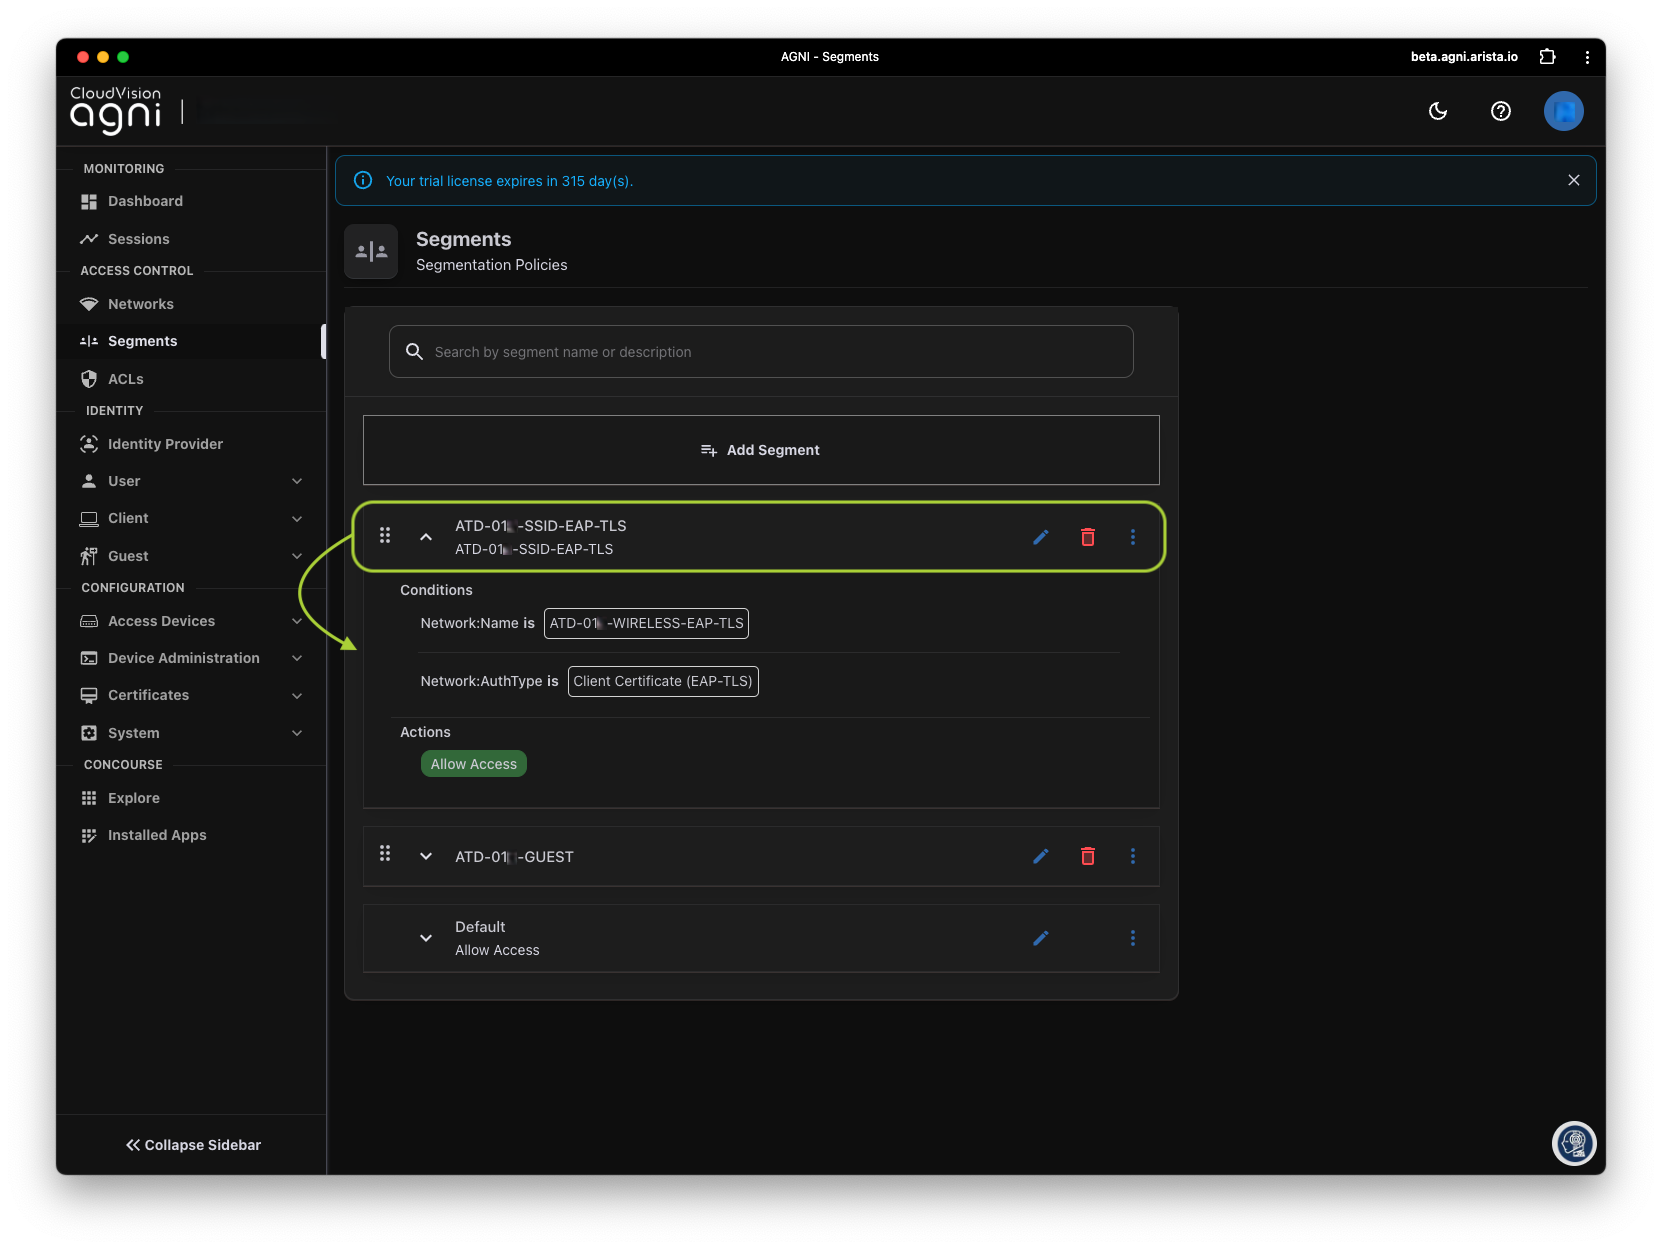The width and height of the screenshot is (1662, 1249).
Task: Collapse the sidebar
Action: (x=193, y=1145)
